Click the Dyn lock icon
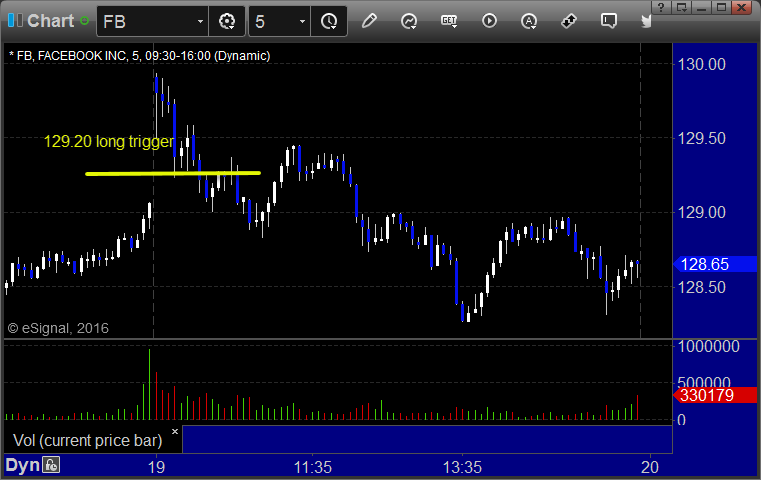The height and width of the screenshot is (480, 761). pyautogui.click(x=51, y=465)
